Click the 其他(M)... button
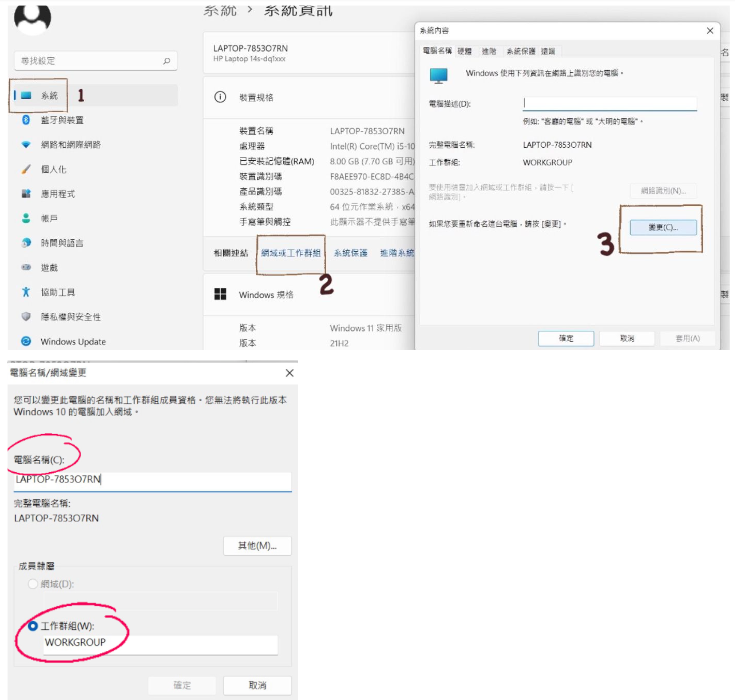 (x=257, y=546)
